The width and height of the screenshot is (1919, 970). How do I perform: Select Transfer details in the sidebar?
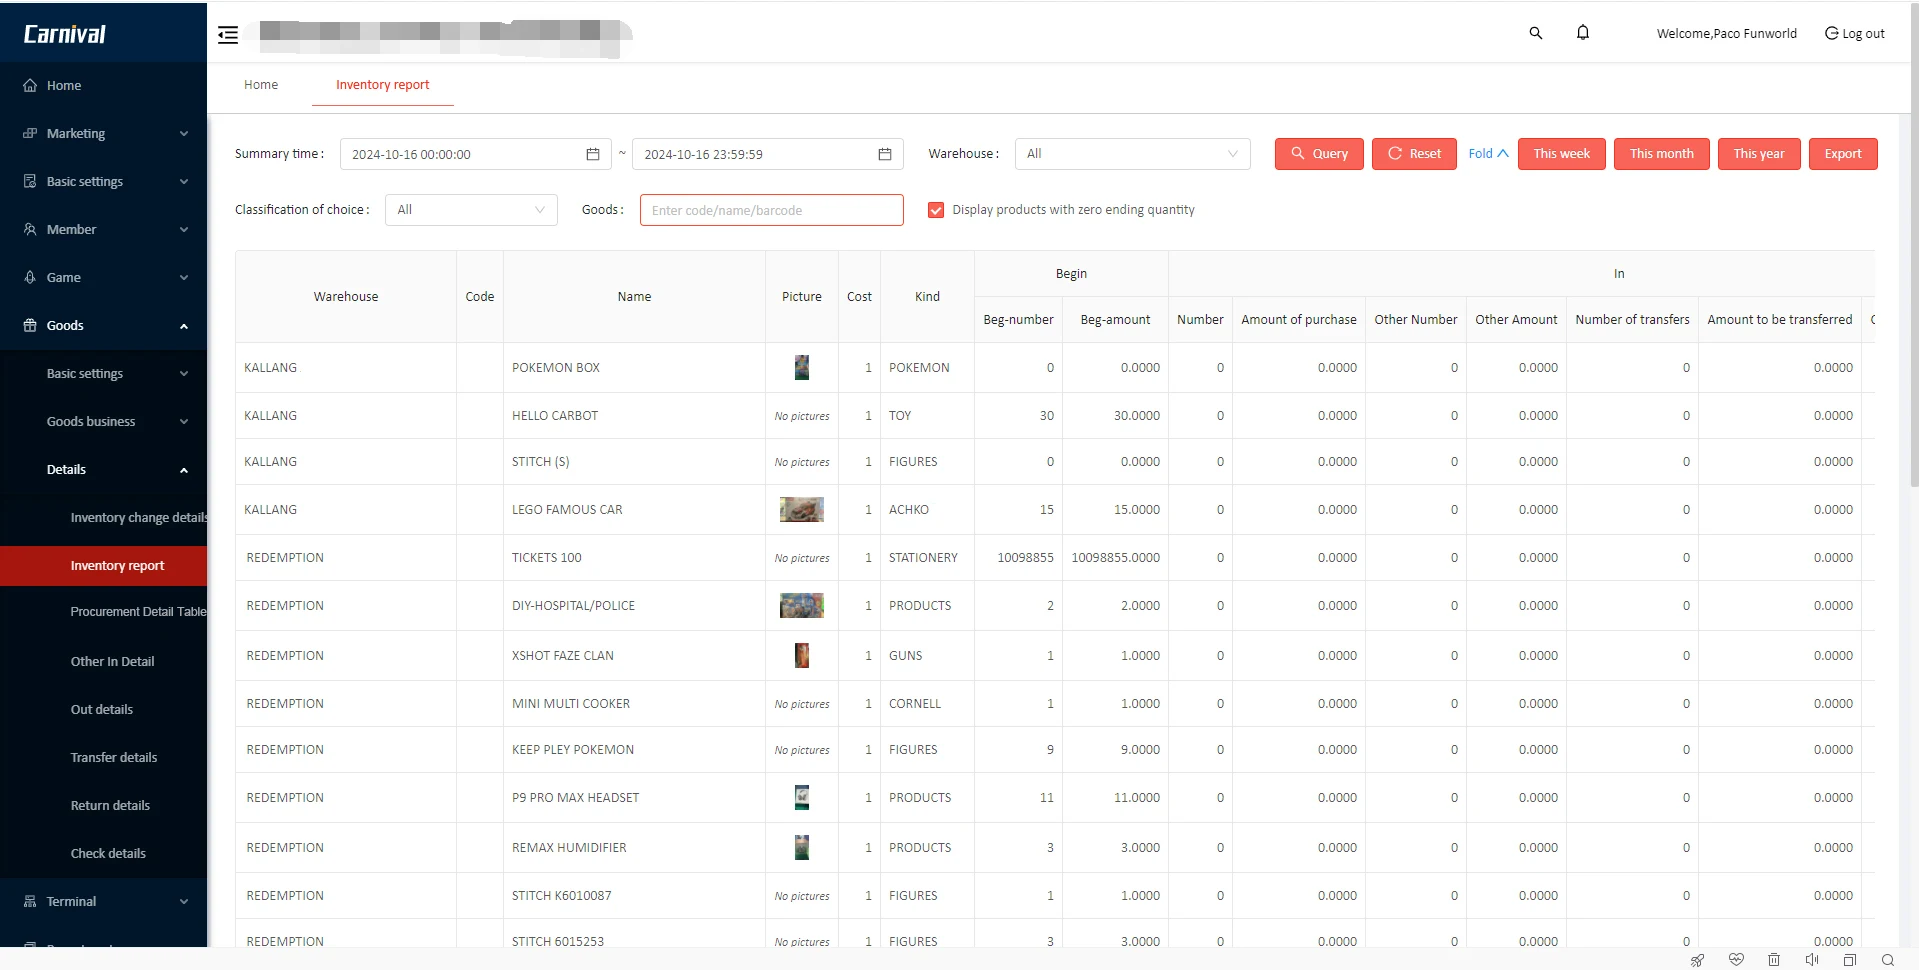[113, 757]
